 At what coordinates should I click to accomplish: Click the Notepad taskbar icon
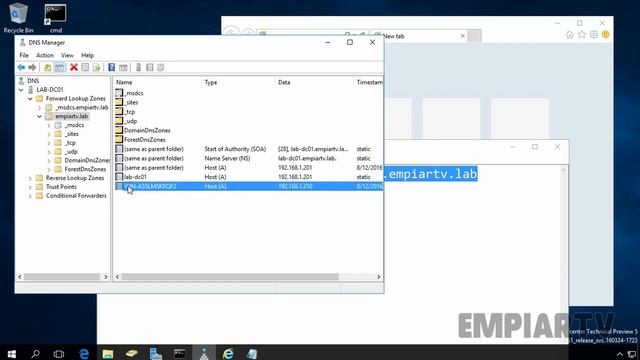pos(252,353)
